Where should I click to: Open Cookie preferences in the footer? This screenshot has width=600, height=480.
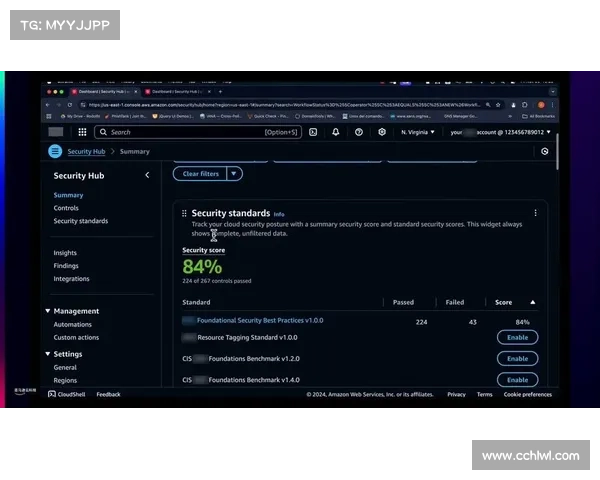coord(528,394)
